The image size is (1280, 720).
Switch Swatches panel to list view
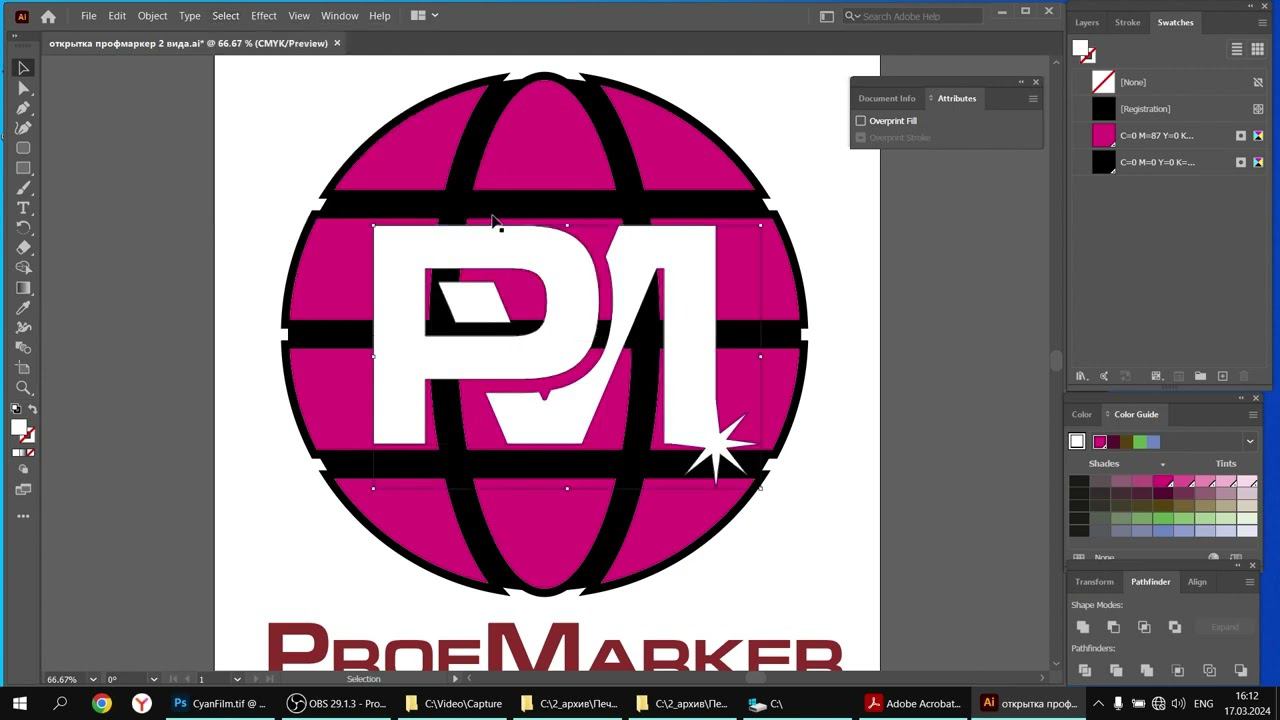1237,49
